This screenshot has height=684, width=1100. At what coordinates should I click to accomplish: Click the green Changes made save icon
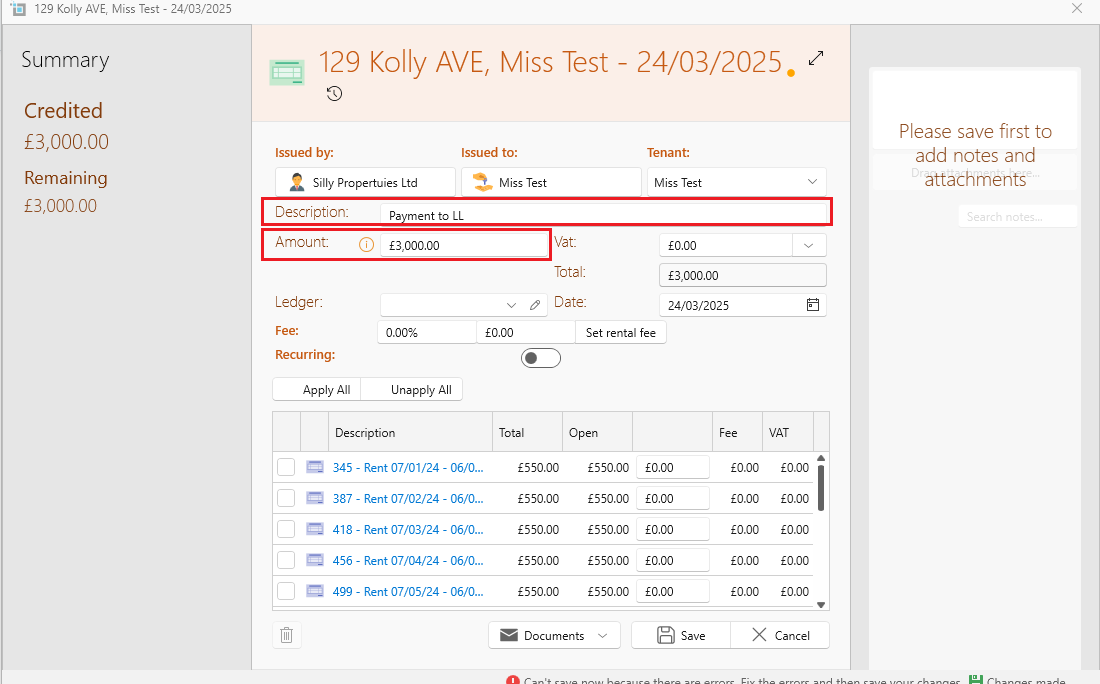tap(975, 680)
